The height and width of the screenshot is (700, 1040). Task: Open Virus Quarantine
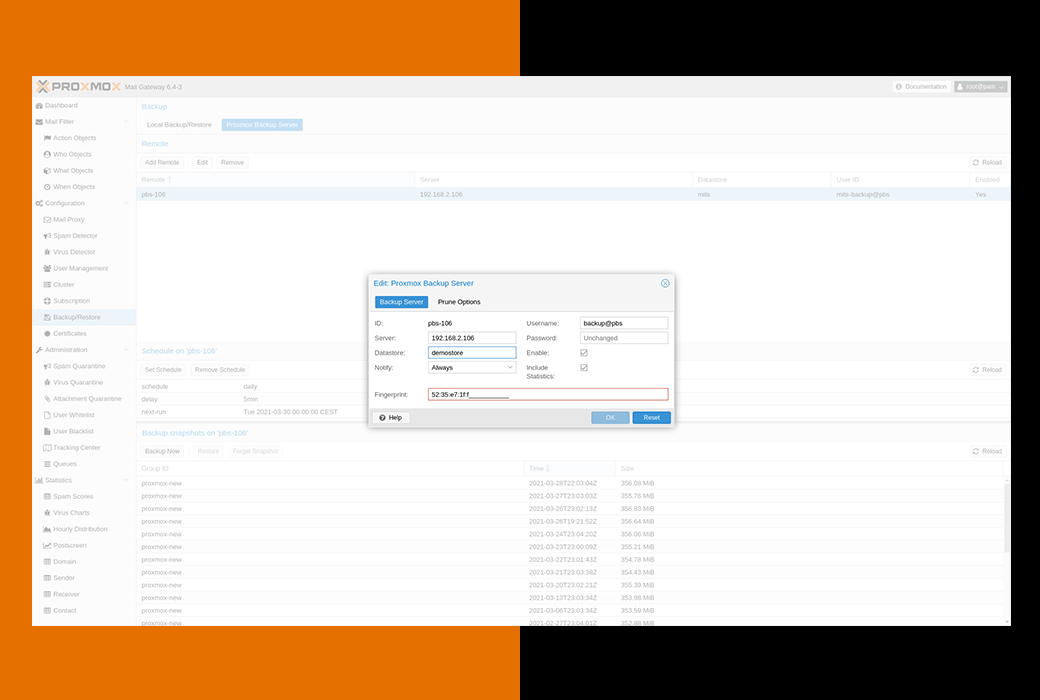pos(78,383)
